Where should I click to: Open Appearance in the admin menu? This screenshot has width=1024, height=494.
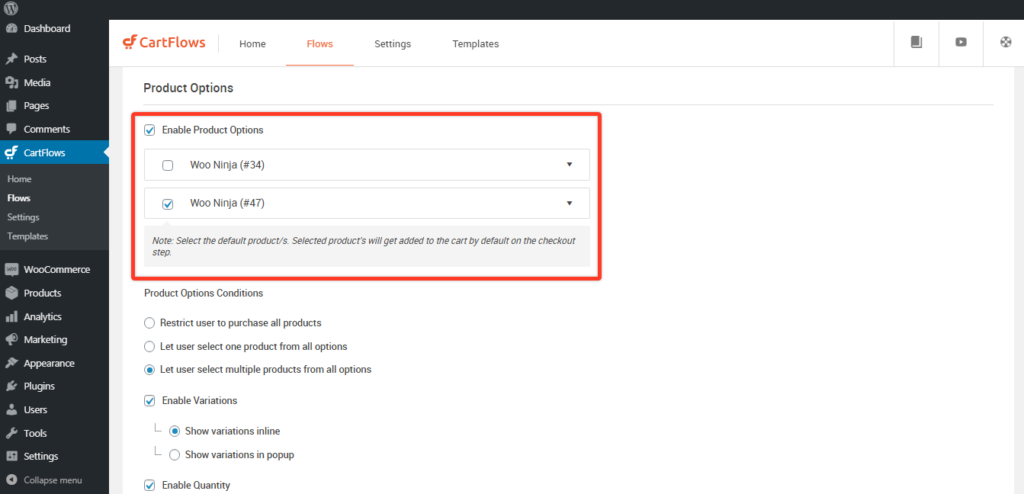(x=49, y=363)
